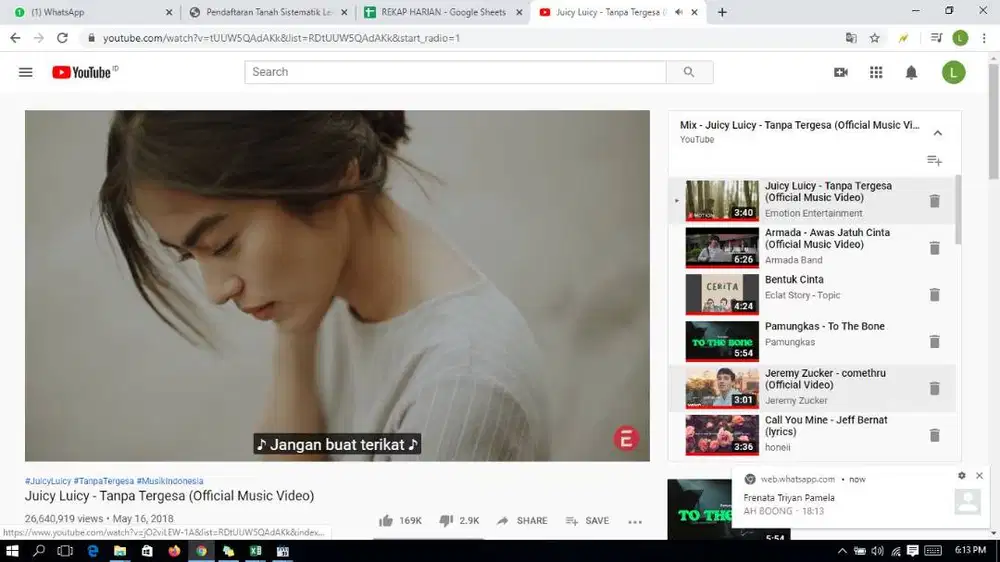Open the translate page icon
Viewport: 1000px width, 562px height.
point(851,38)
